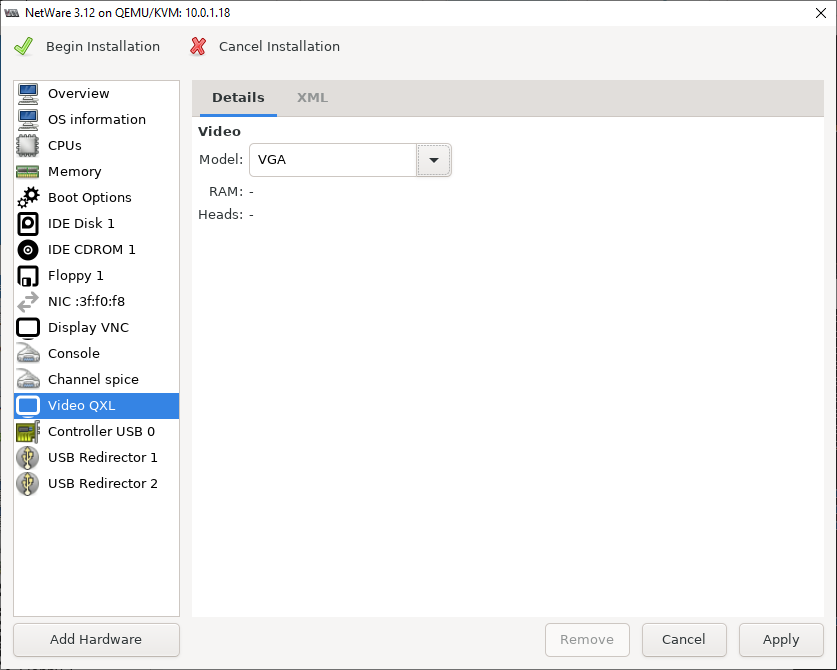Screen dimensions: 837x670
Task: Select the Memory module icon
Action: (x=28, y=172)
